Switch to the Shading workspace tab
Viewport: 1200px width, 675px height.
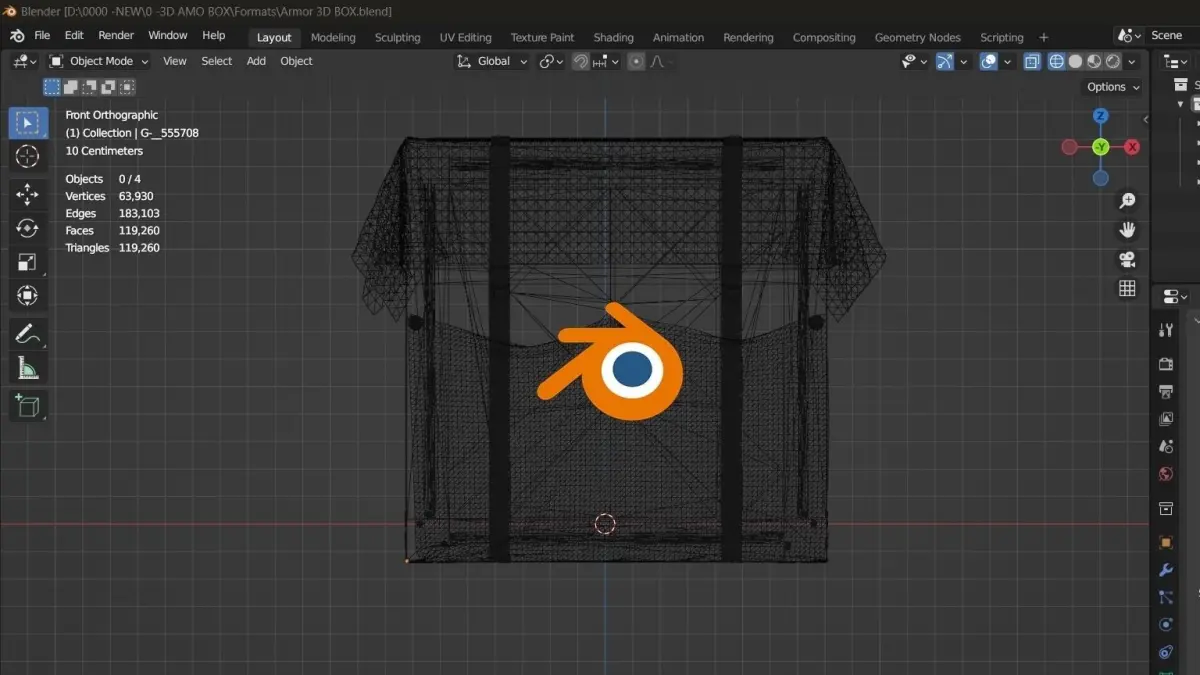tap(613, 37)
